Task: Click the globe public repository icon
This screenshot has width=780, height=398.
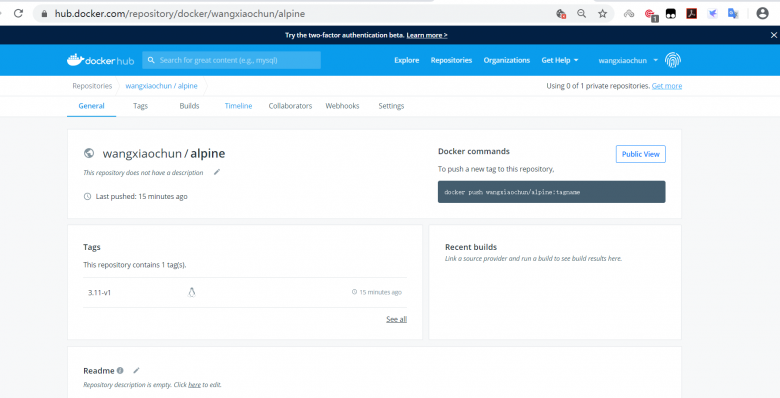Action: click(x=89, y=153)
